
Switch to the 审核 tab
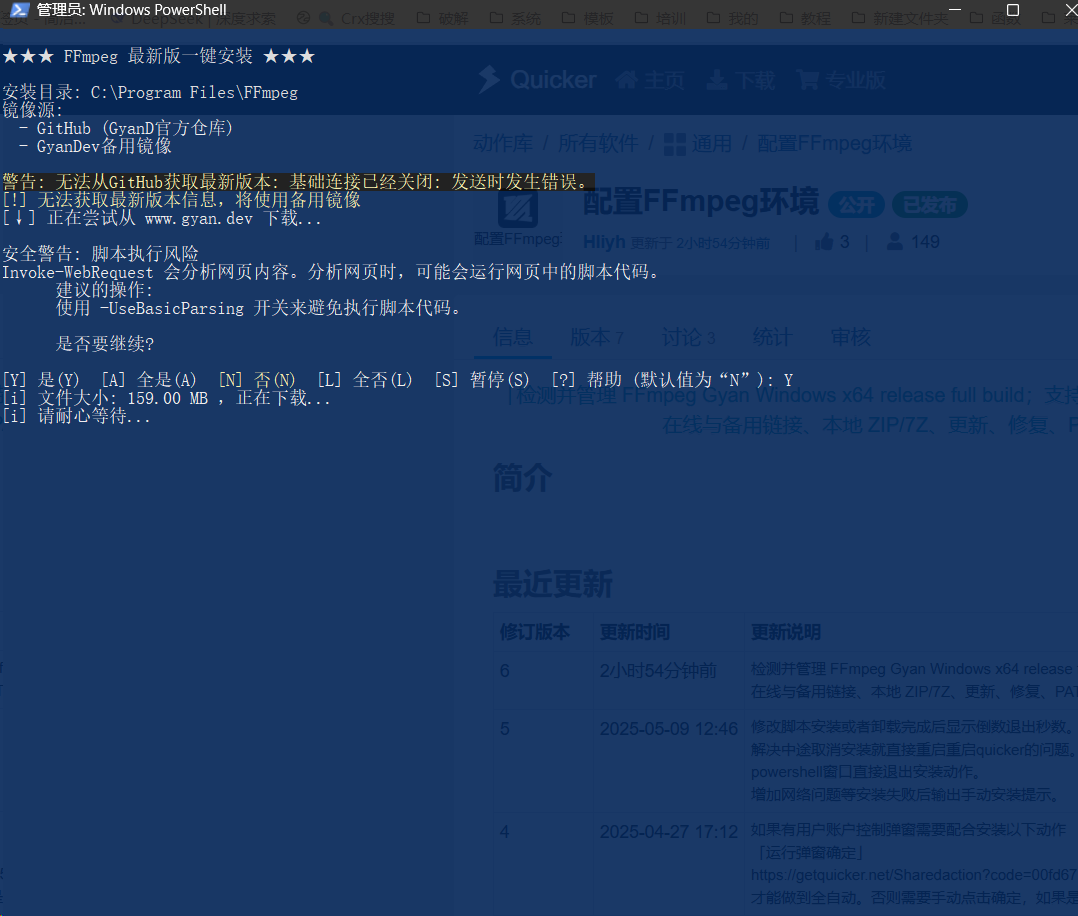(x=850, y=337)
